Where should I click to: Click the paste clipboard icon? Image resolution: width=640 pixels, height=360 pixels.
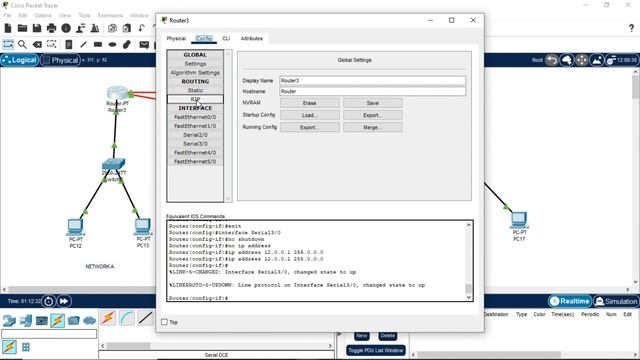[127, 28]
